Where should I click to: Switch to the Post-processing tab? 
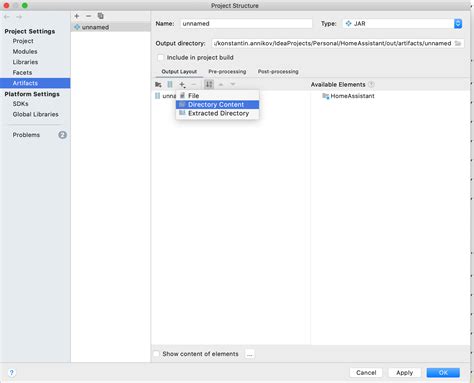(278, 72)
